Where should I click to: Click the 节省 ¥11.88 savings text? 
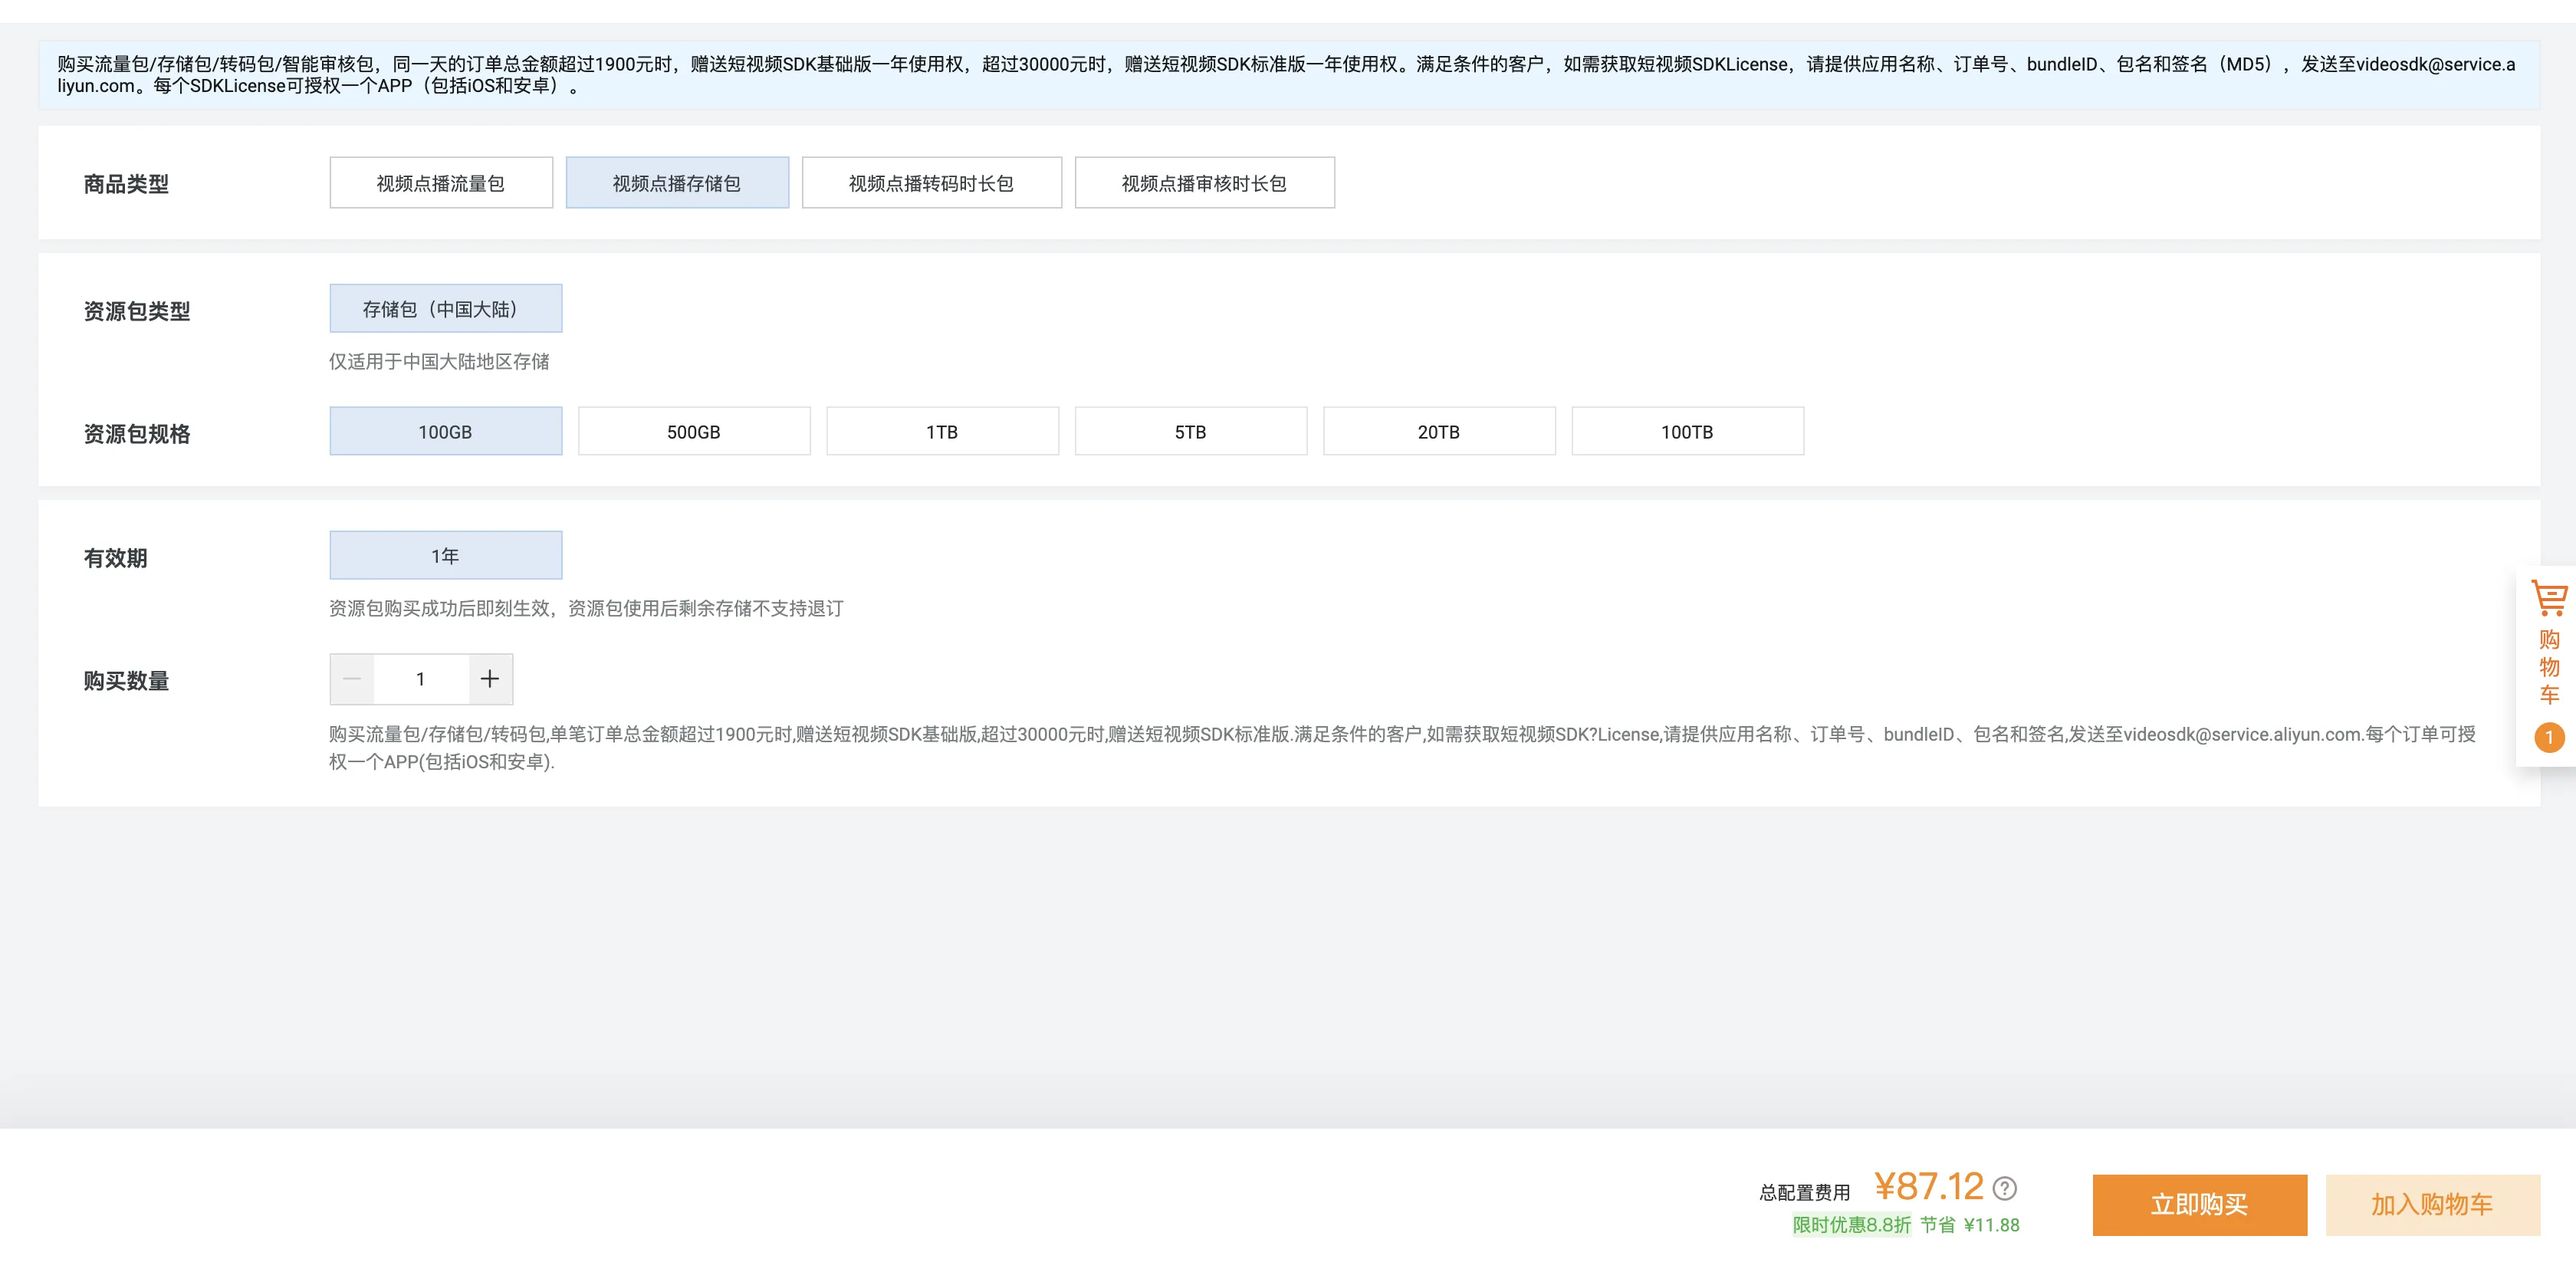click(1970, 1225)
